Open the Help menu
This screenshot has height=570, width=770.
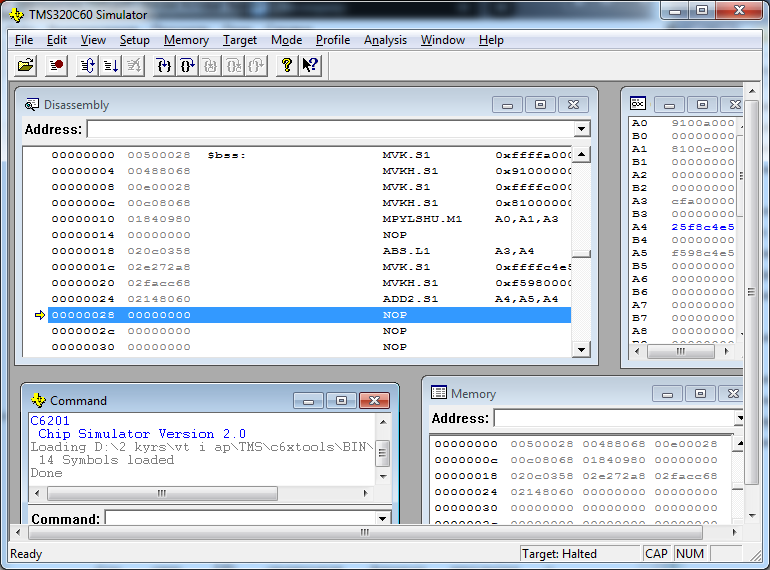coord(491,40)
